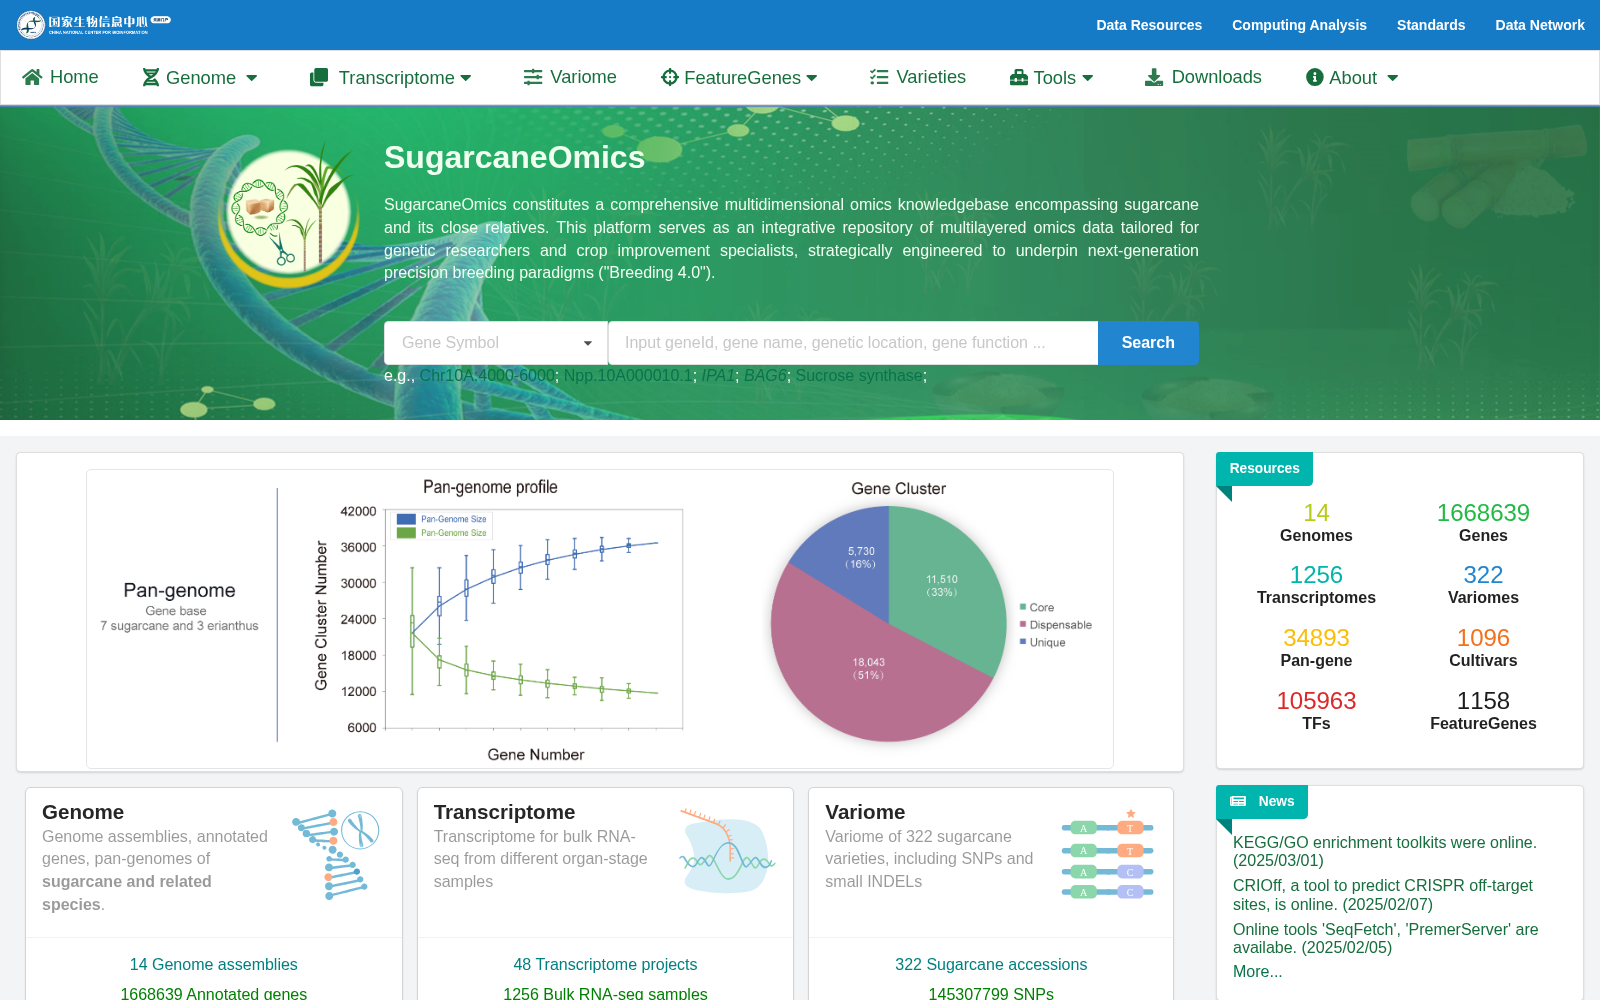Click the example link Chr10A:4000-6000
This screenshot has width=1600, height=1000.
(x=487, y=376)
